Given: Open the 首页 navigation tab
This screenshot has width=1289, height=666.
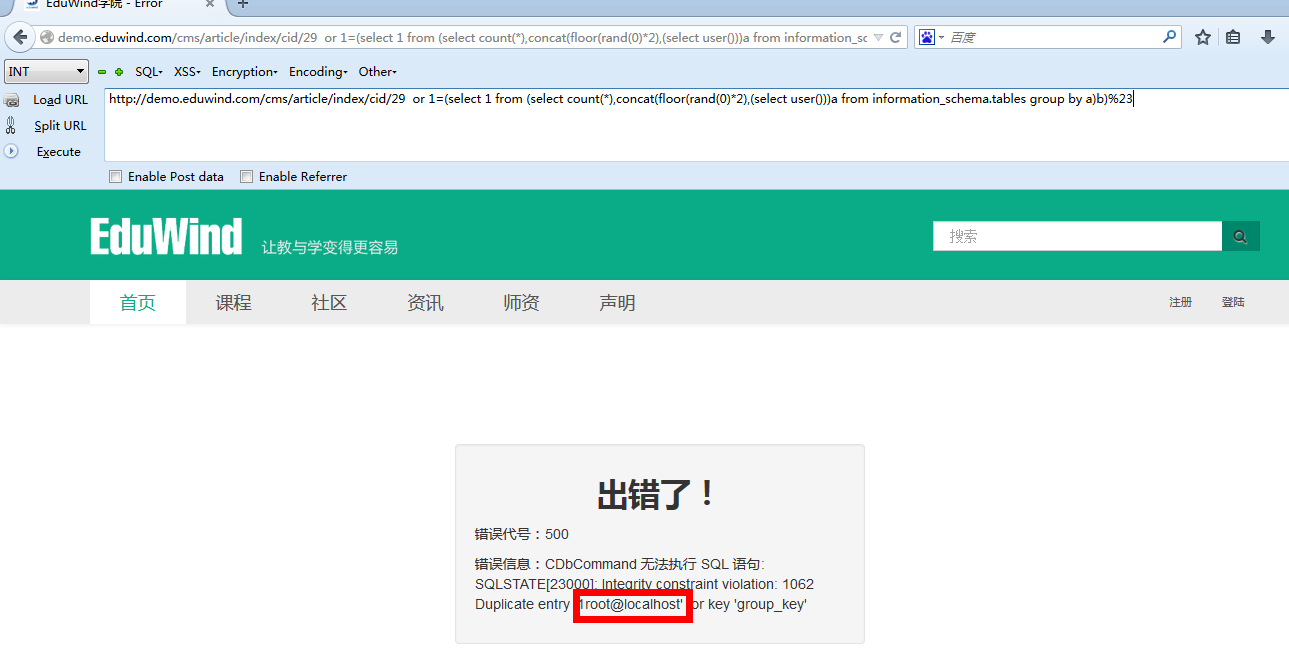Looking at the screenshot, I should click(138, 302).
